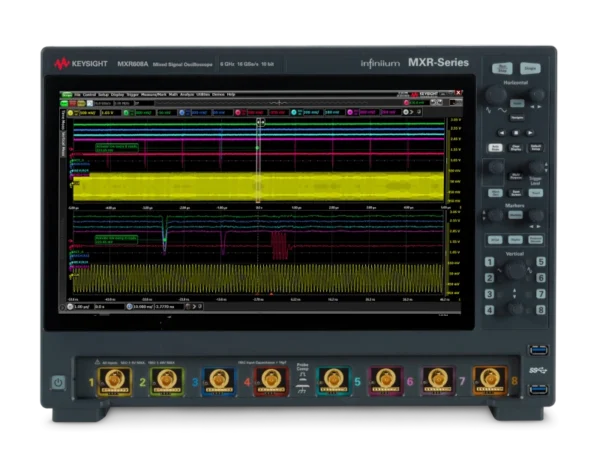Select the Time Meas sidebar tab
This screenshot has height=450, width=600.
63,120
